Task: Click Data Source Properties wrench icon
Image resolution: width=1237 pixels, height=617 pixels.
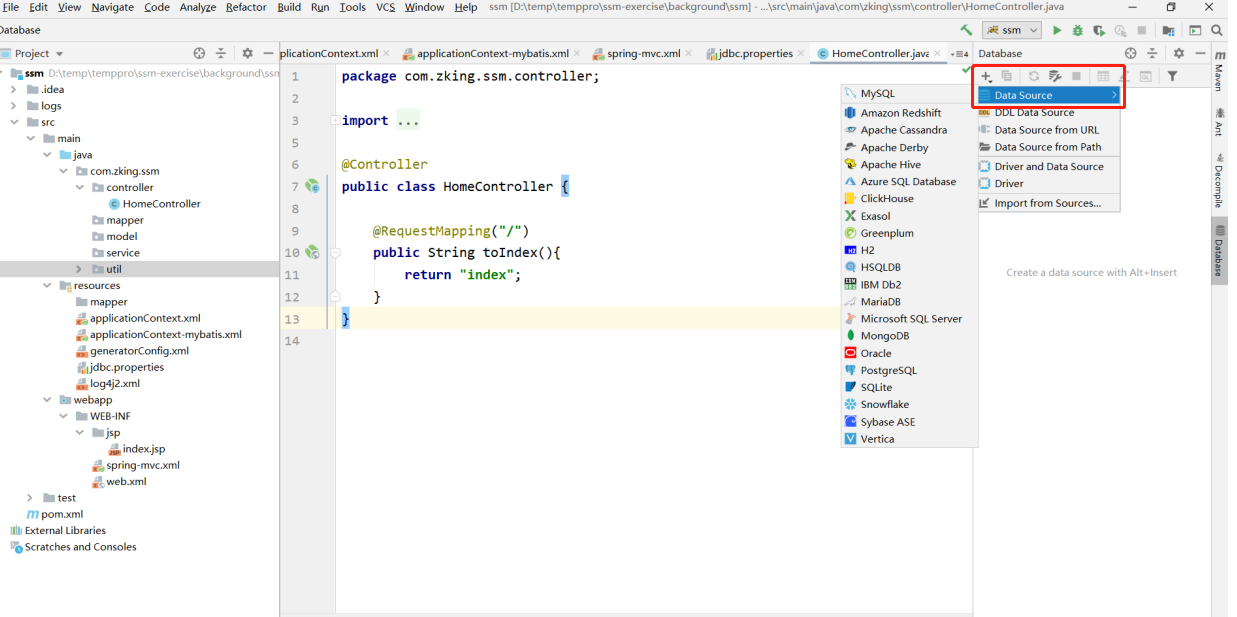Action: (x=1054, y=76)
